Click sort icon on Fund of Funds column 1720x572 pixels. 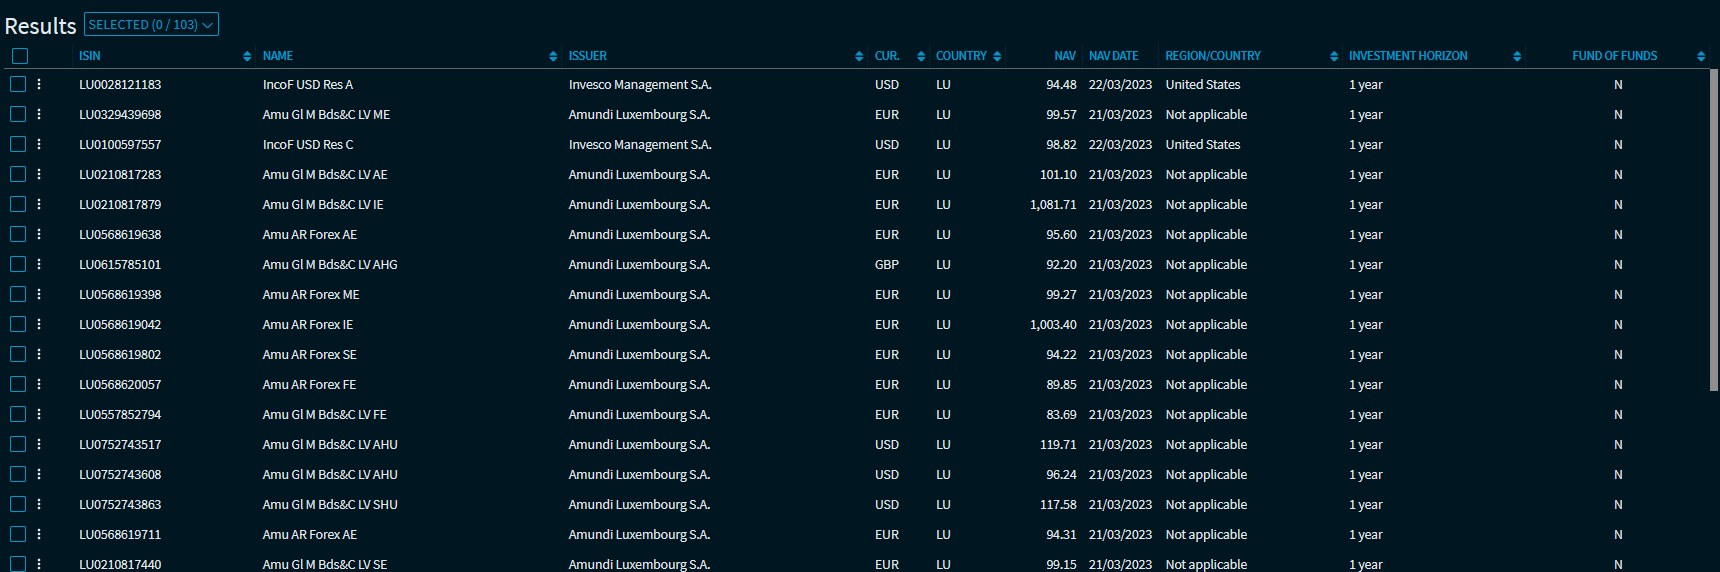pyautogui.click(x=1701, y=57)
